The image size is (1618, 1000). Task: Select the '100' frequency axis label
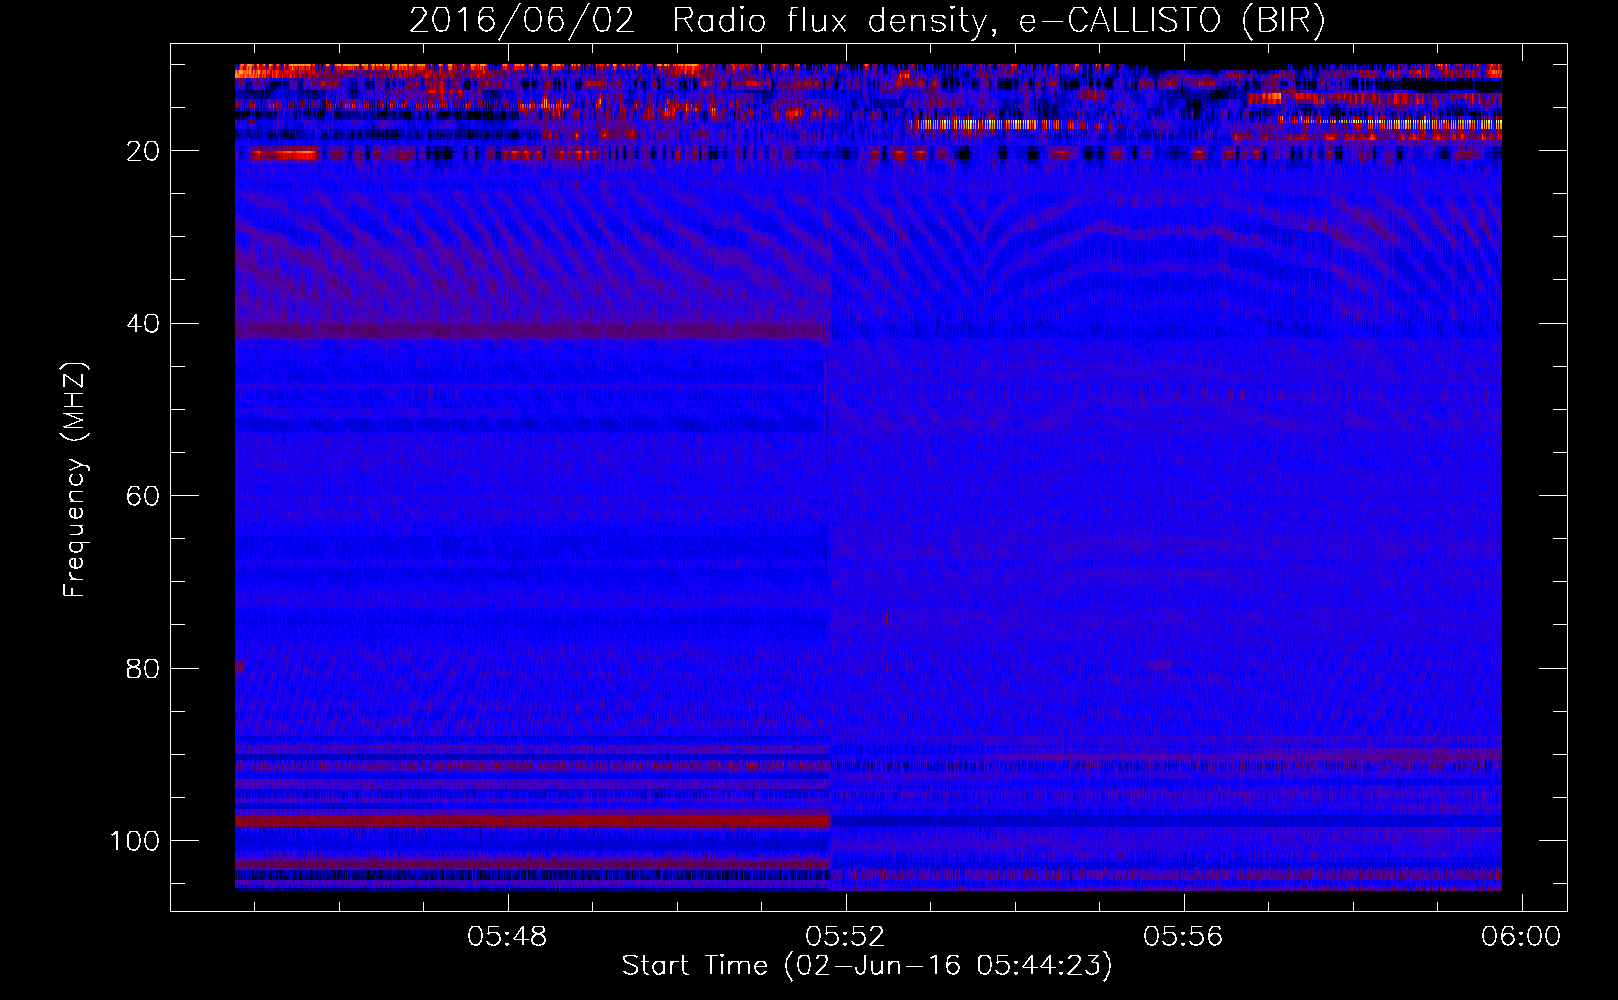click(x=134, y=841)
